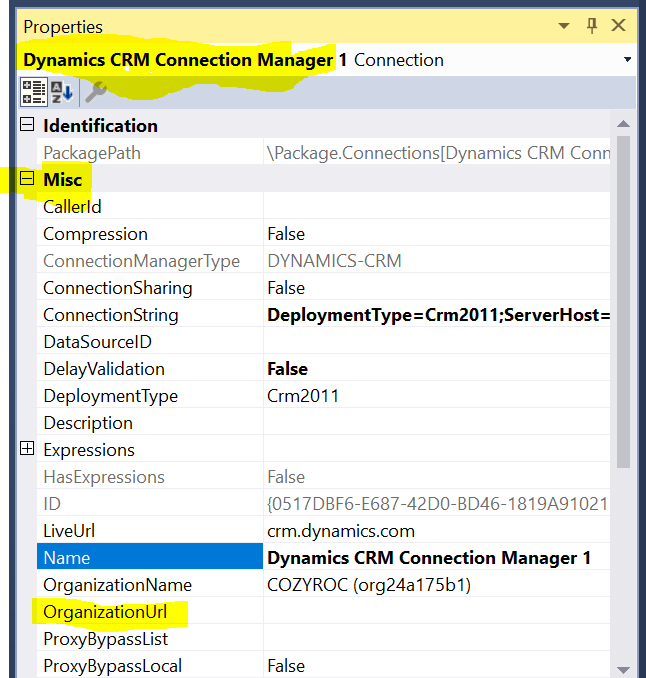Select the DelayValidation property

pos(150,369)
